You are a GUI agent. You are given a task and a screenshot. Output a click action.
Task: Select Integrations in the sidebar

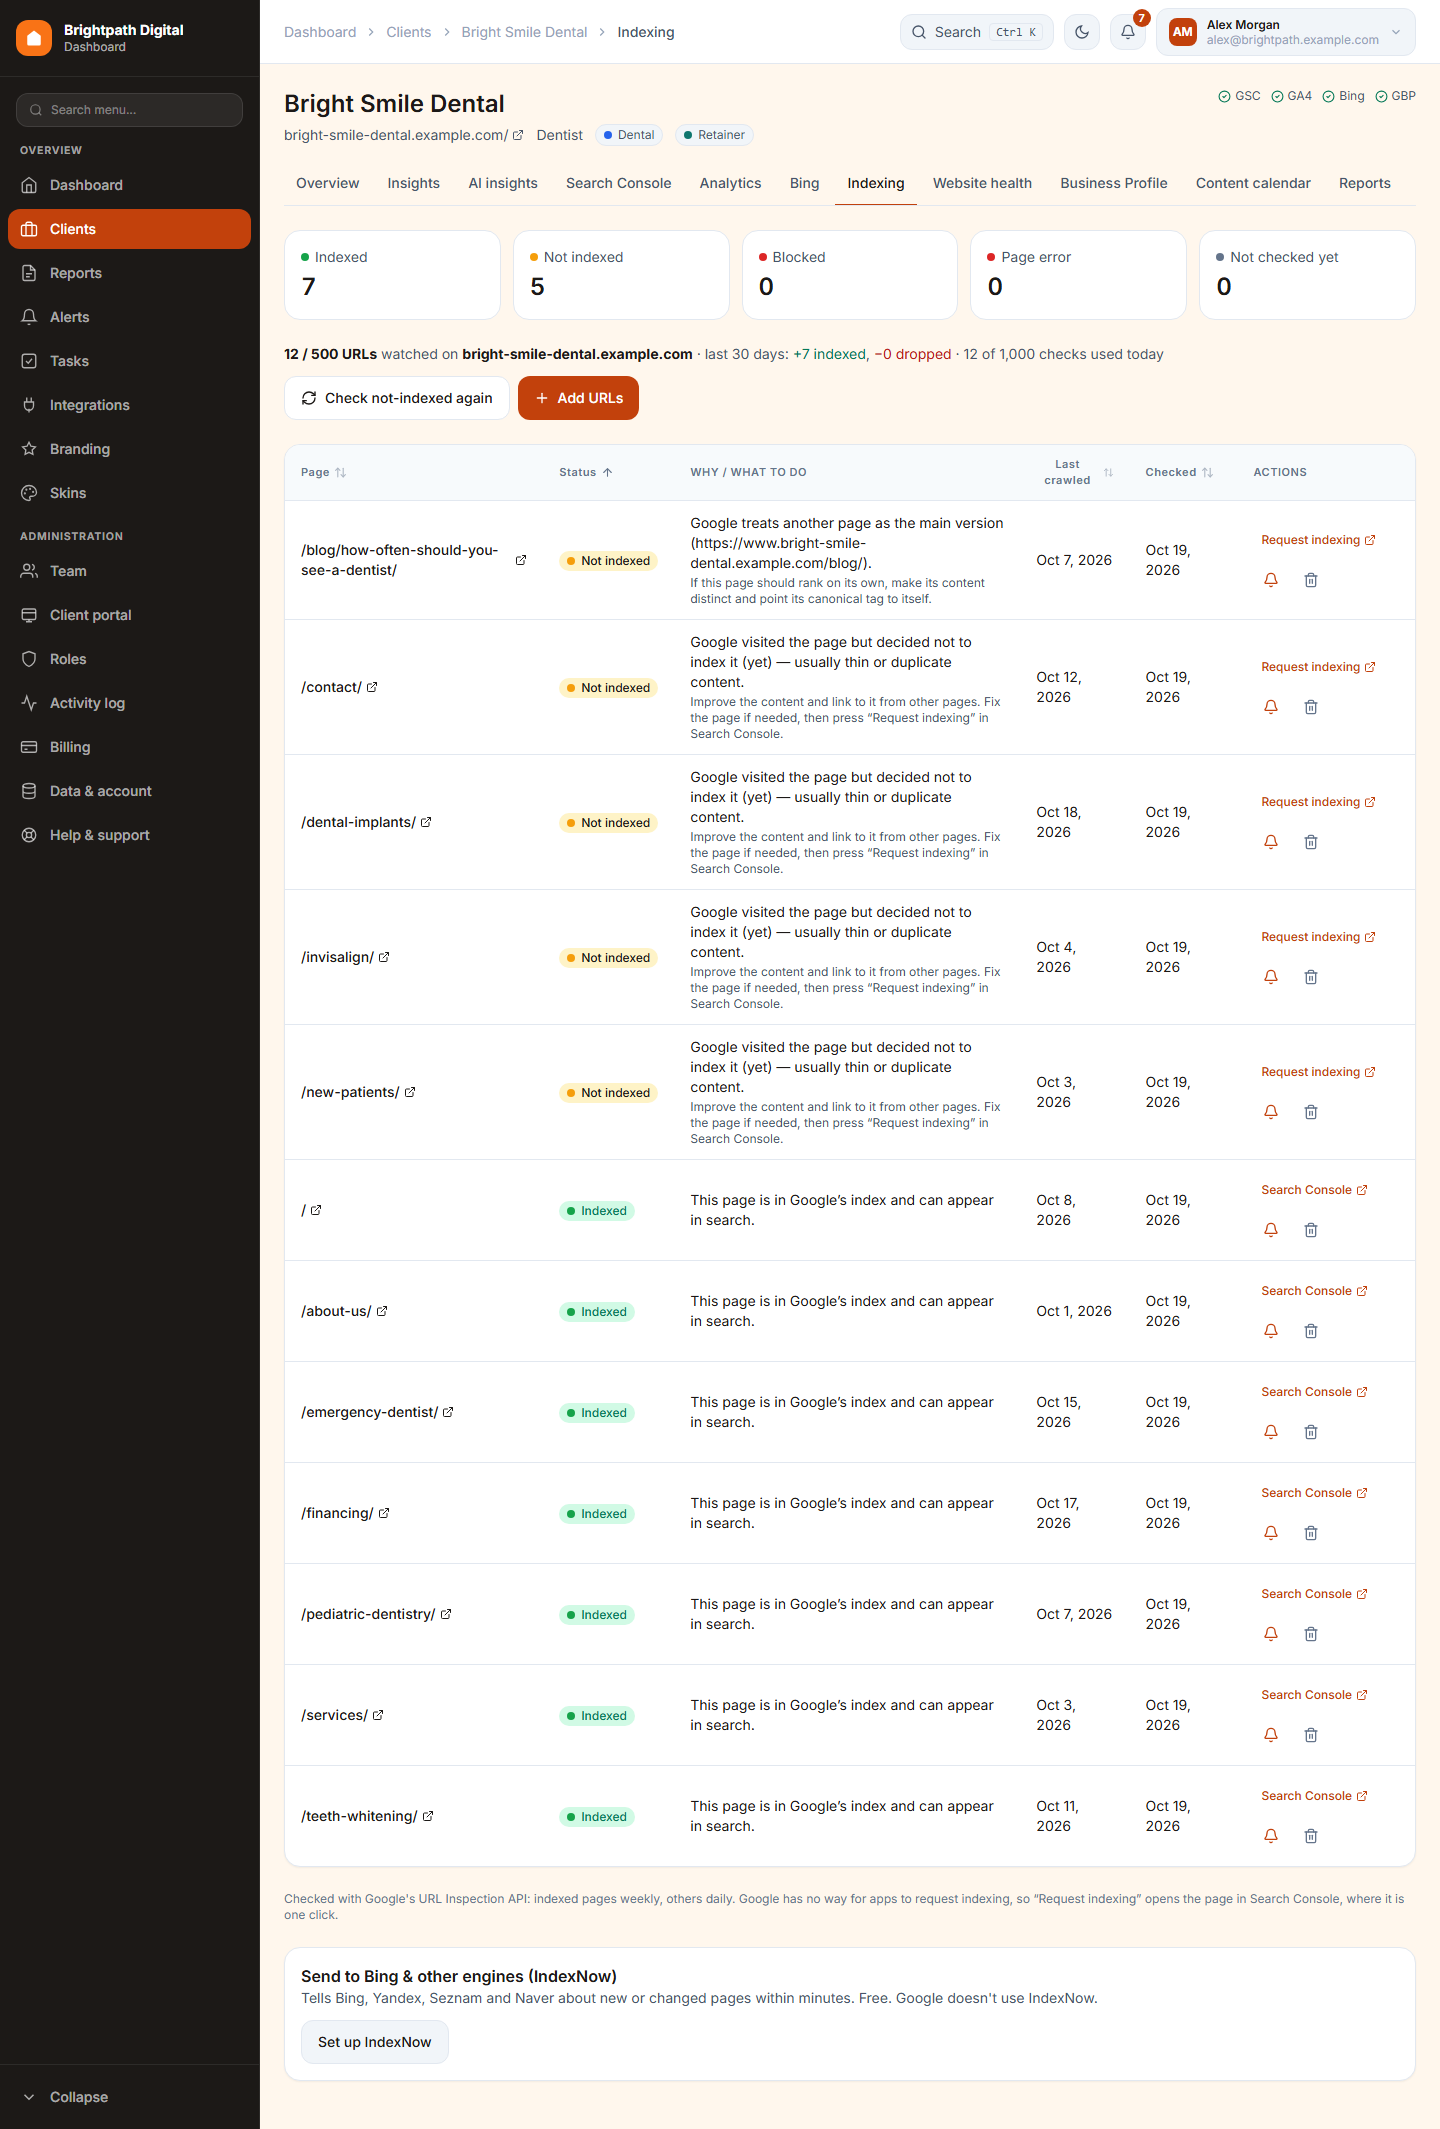click(x=130, y=405)
